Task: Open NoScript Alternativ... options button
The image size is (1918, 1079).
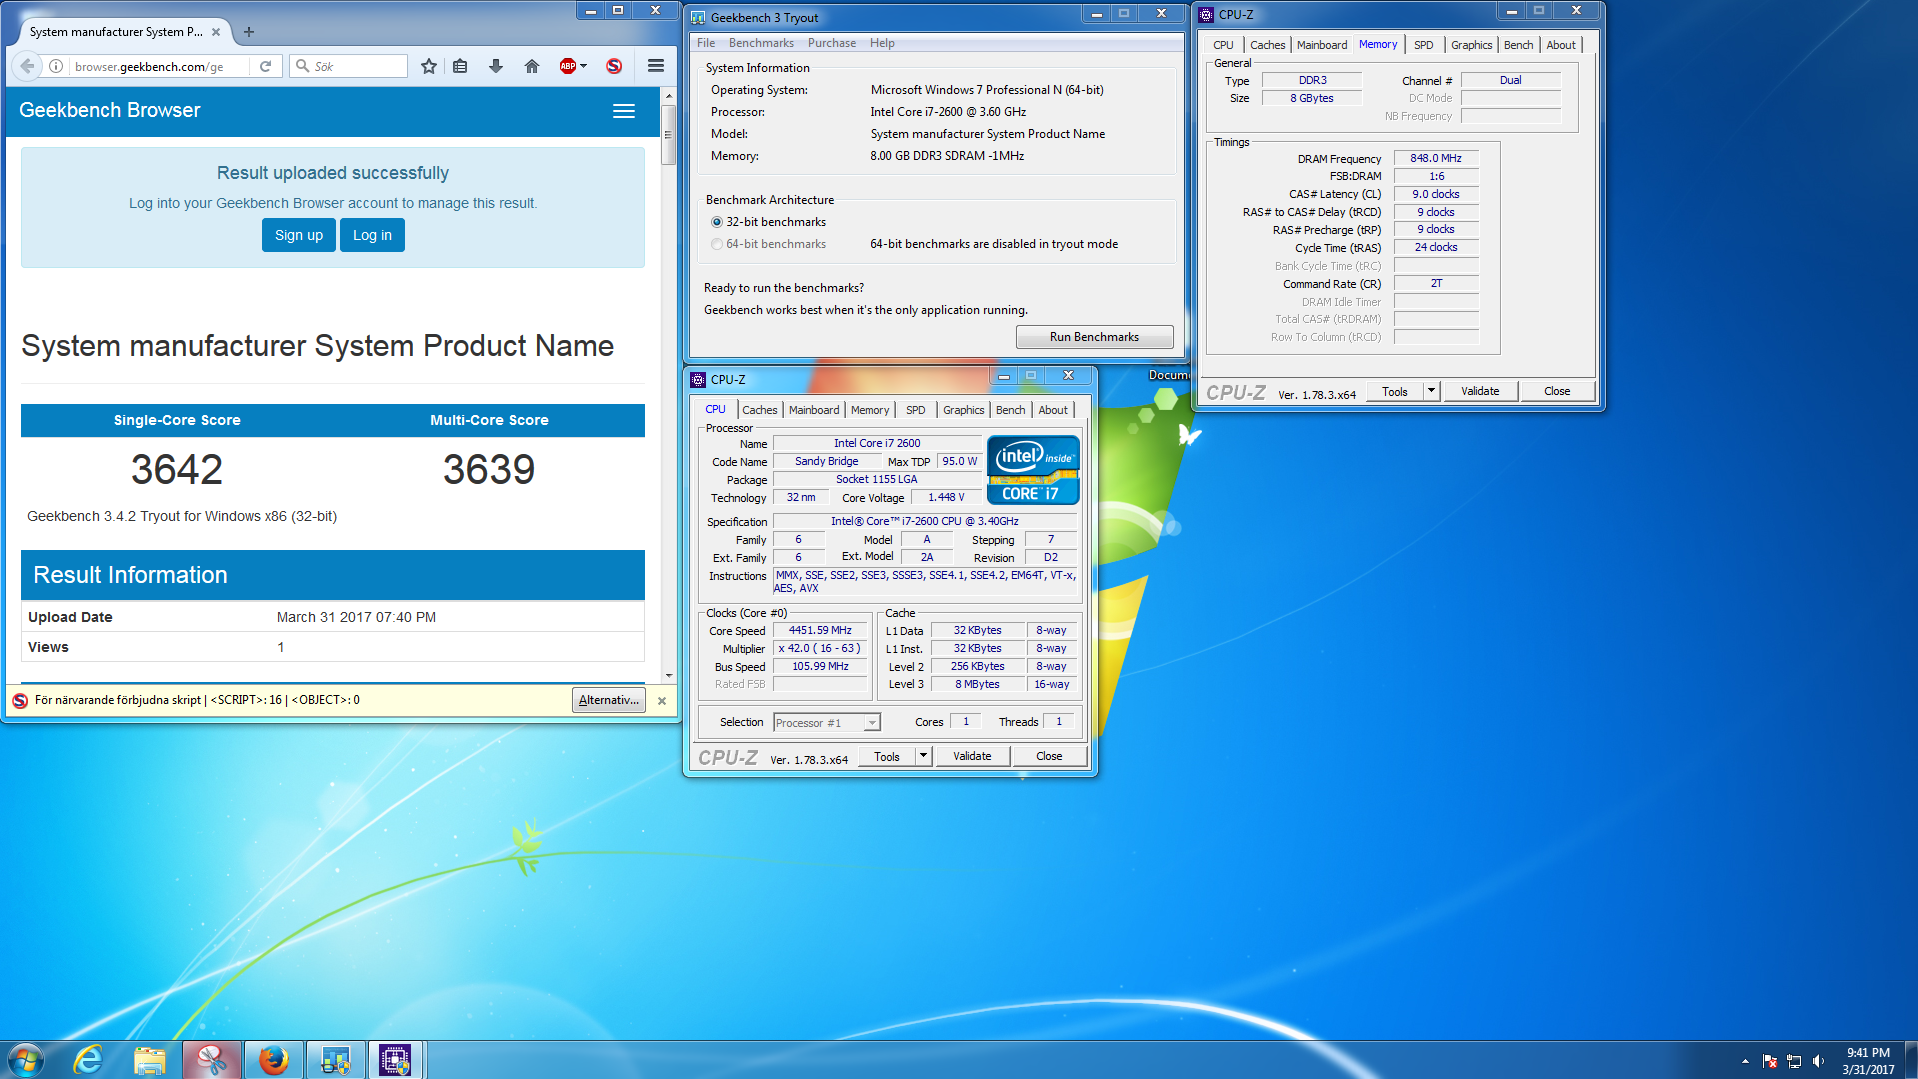Action: [609, 700]
